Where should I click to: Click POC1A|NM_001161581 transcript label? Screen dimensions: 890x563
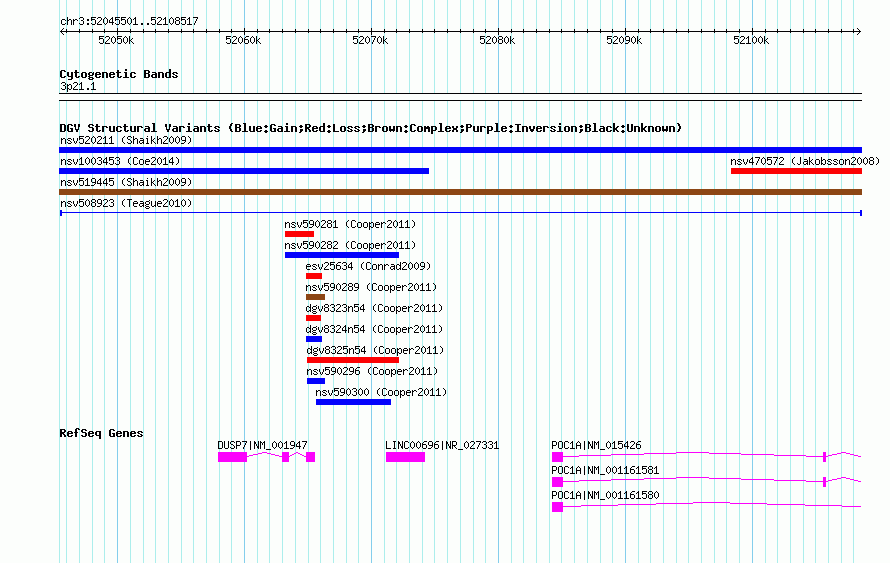click(606, 470)
